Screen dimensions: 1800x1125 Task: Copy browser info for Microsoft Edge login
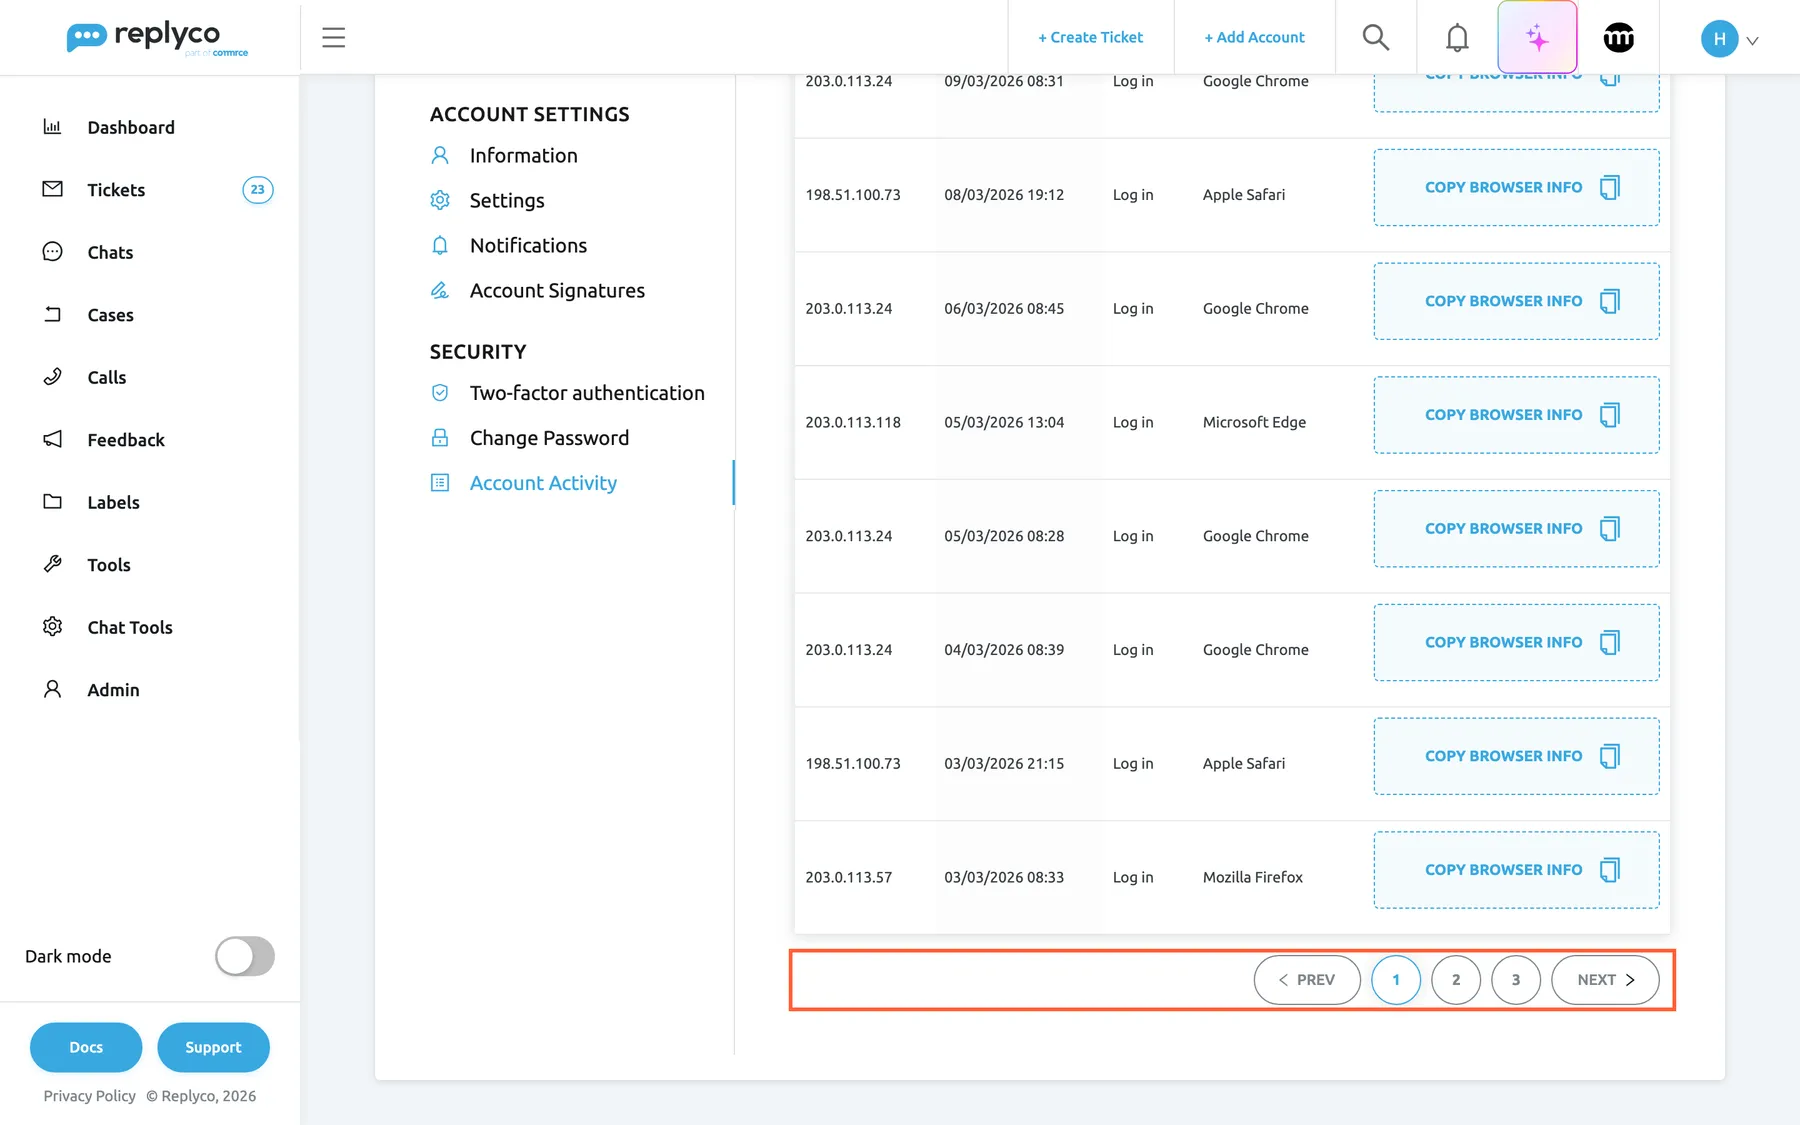coord(1516,415)
